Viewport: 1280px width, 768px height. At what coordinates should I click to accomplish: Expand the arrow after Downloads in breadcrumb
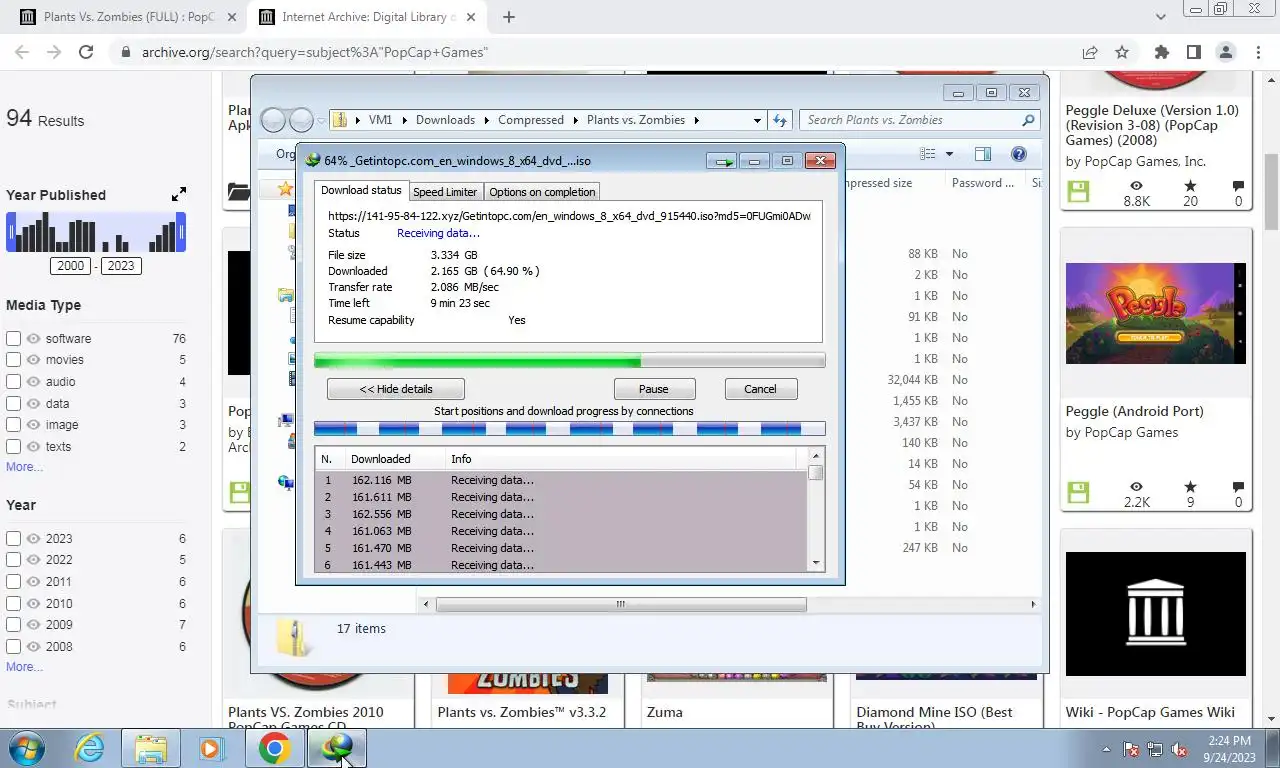(487, 120)
